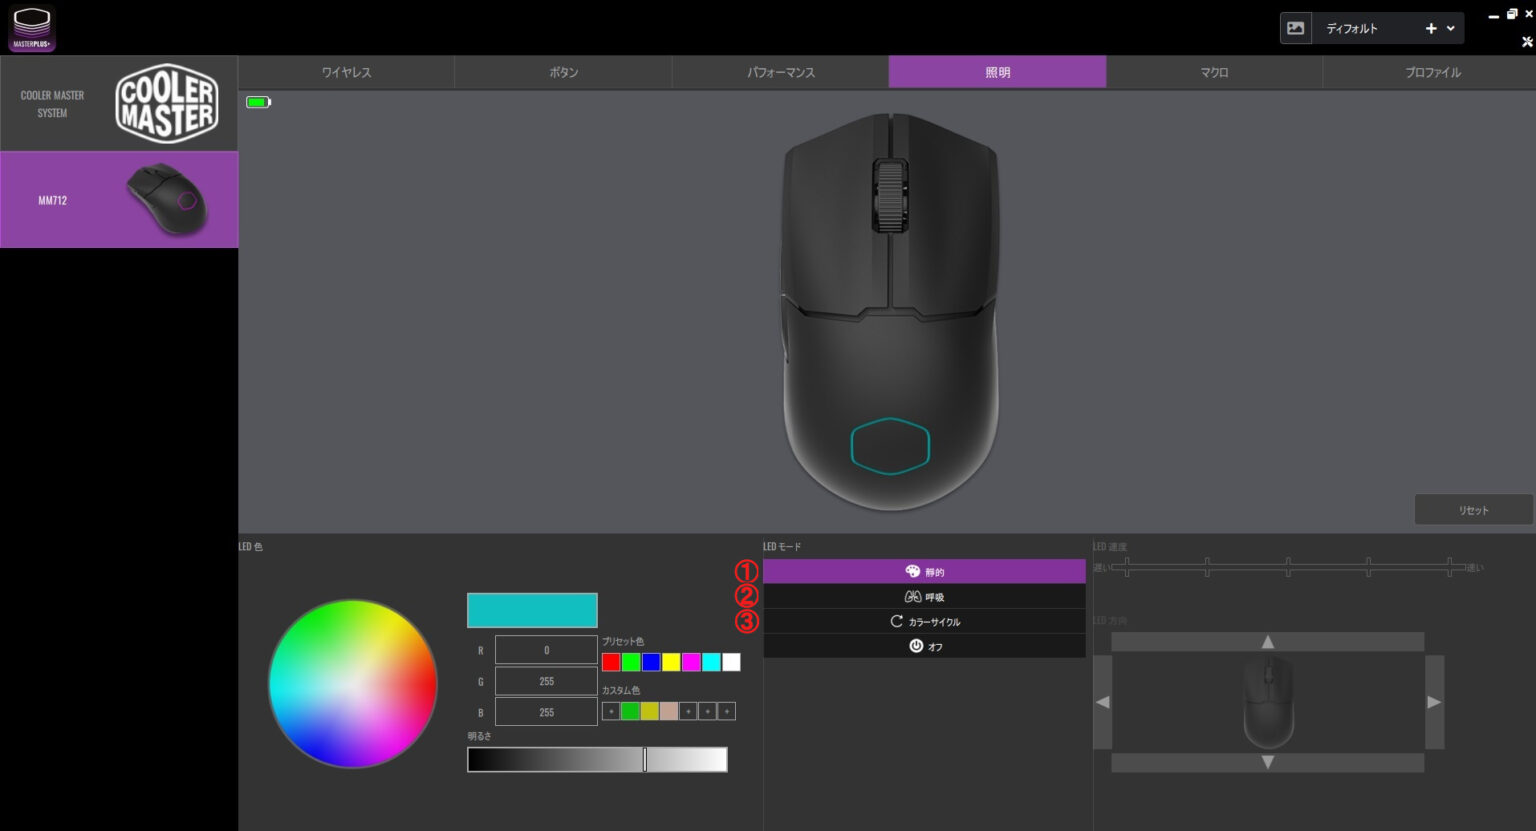This screenshot has width=1536, height=831.
Task: Click the right arrow in LED direction
Action: 1434,702
